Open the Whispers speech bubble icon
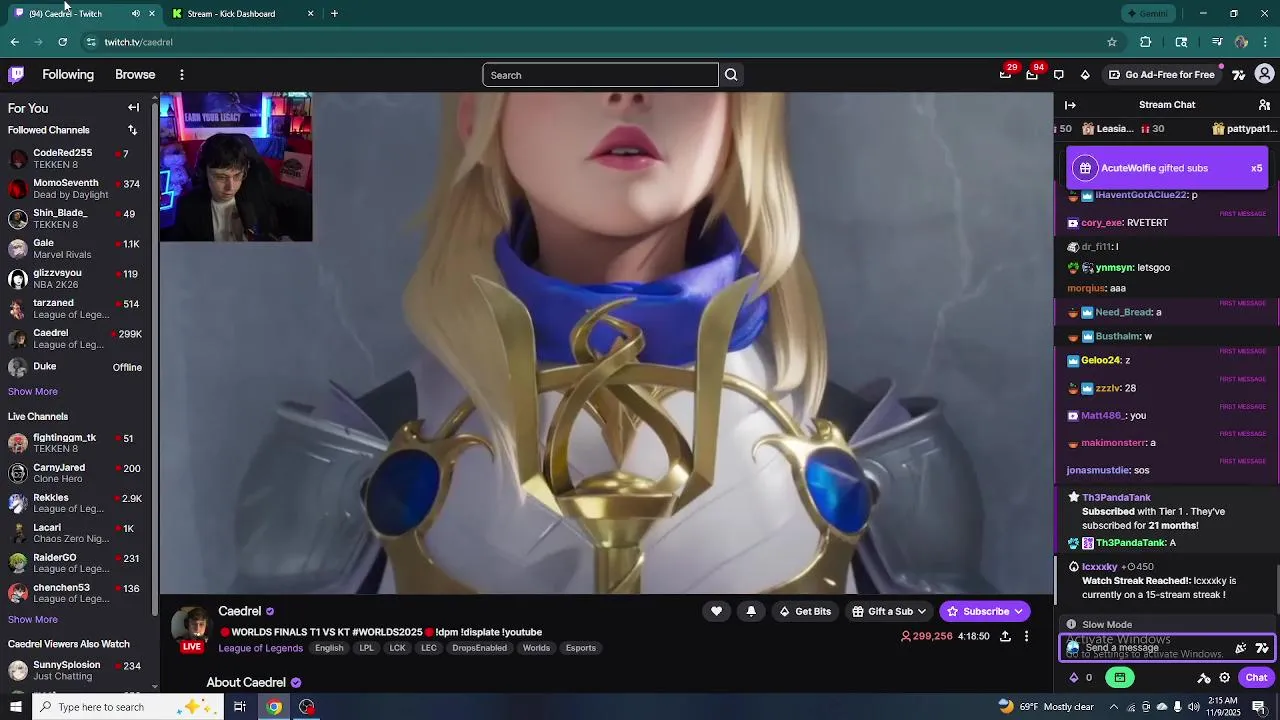The width and height of the screenshot is (1280, 720). pos(1058,75)
